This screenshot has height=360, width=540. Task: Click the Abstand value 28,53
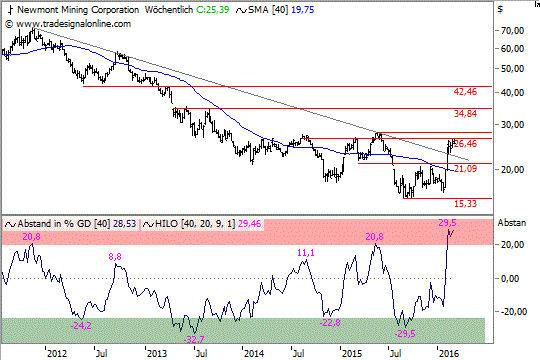click(x=125, y=224)
